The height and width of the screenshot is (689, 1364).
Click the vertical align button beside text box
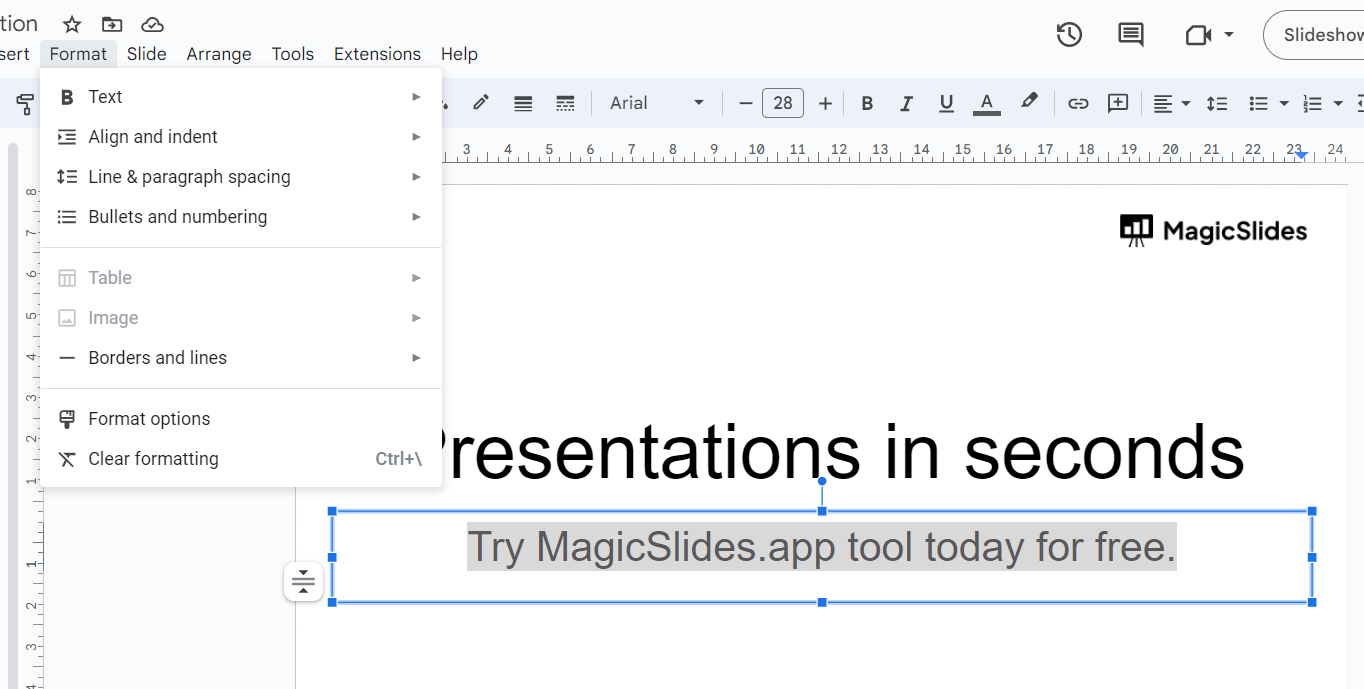(x=303, y=581)
